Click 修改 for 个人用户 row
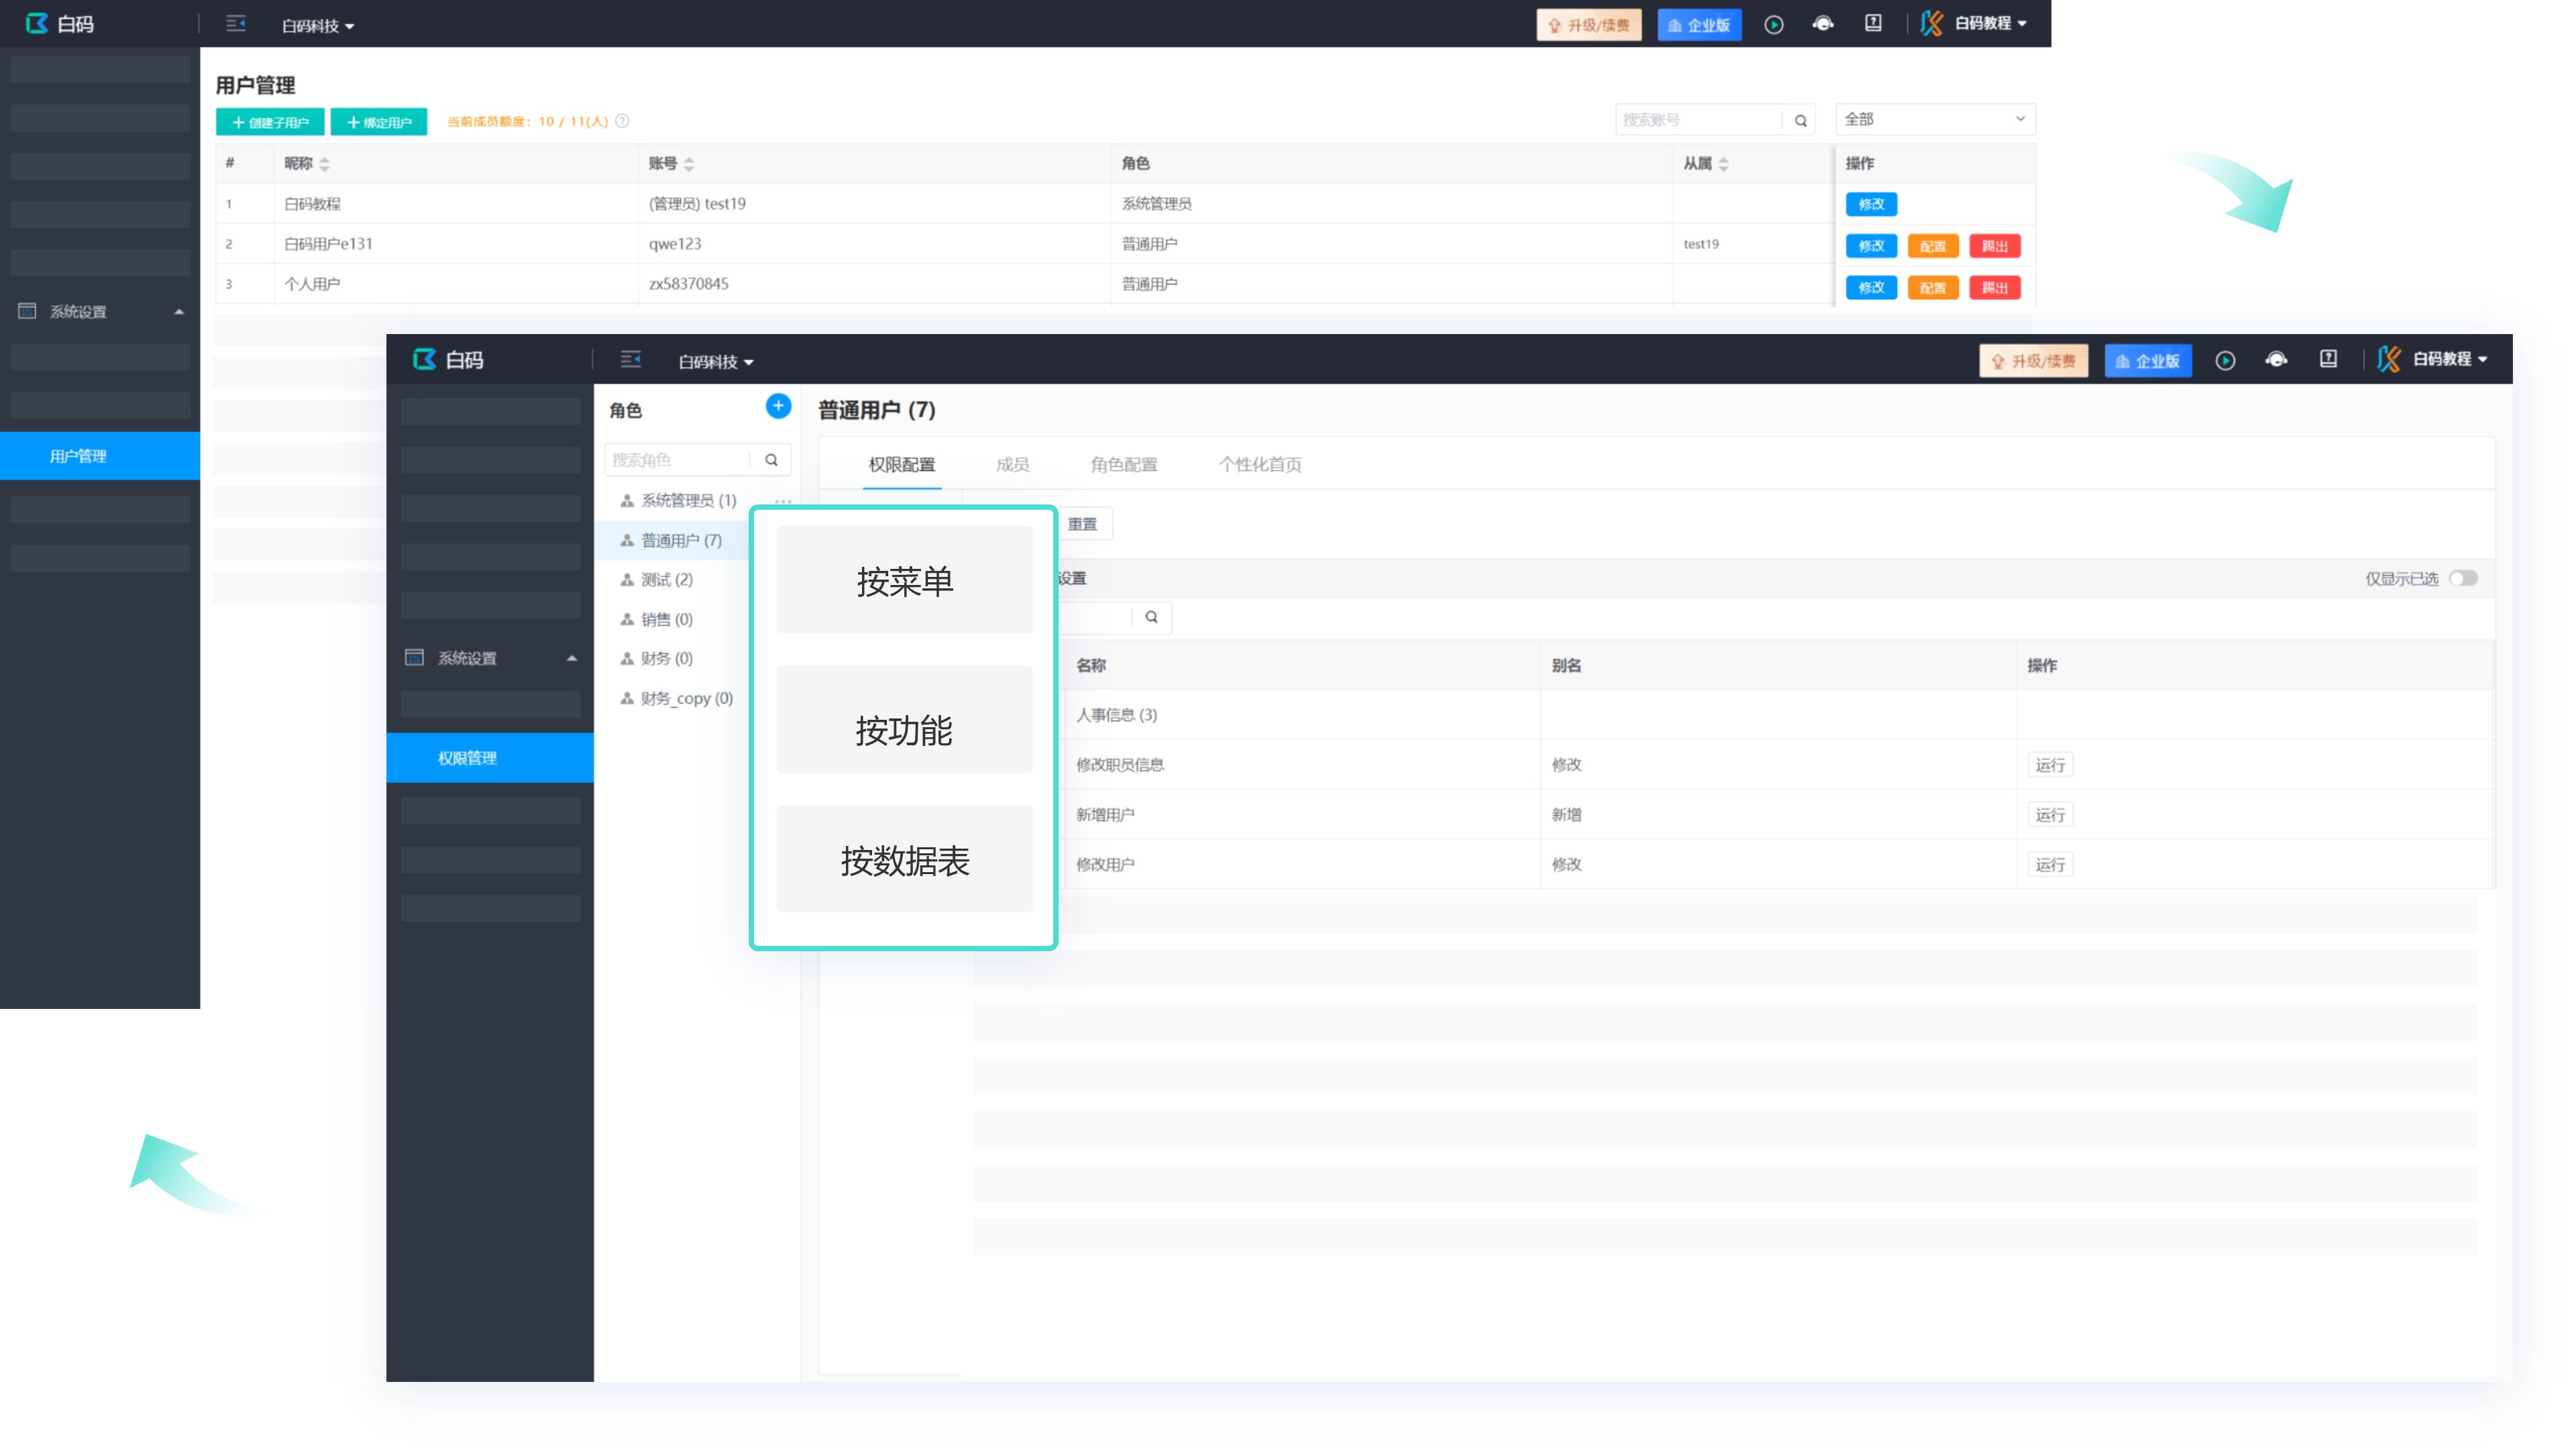The width and height of the screenshot is (2576, 1449). pos(1871,288)
